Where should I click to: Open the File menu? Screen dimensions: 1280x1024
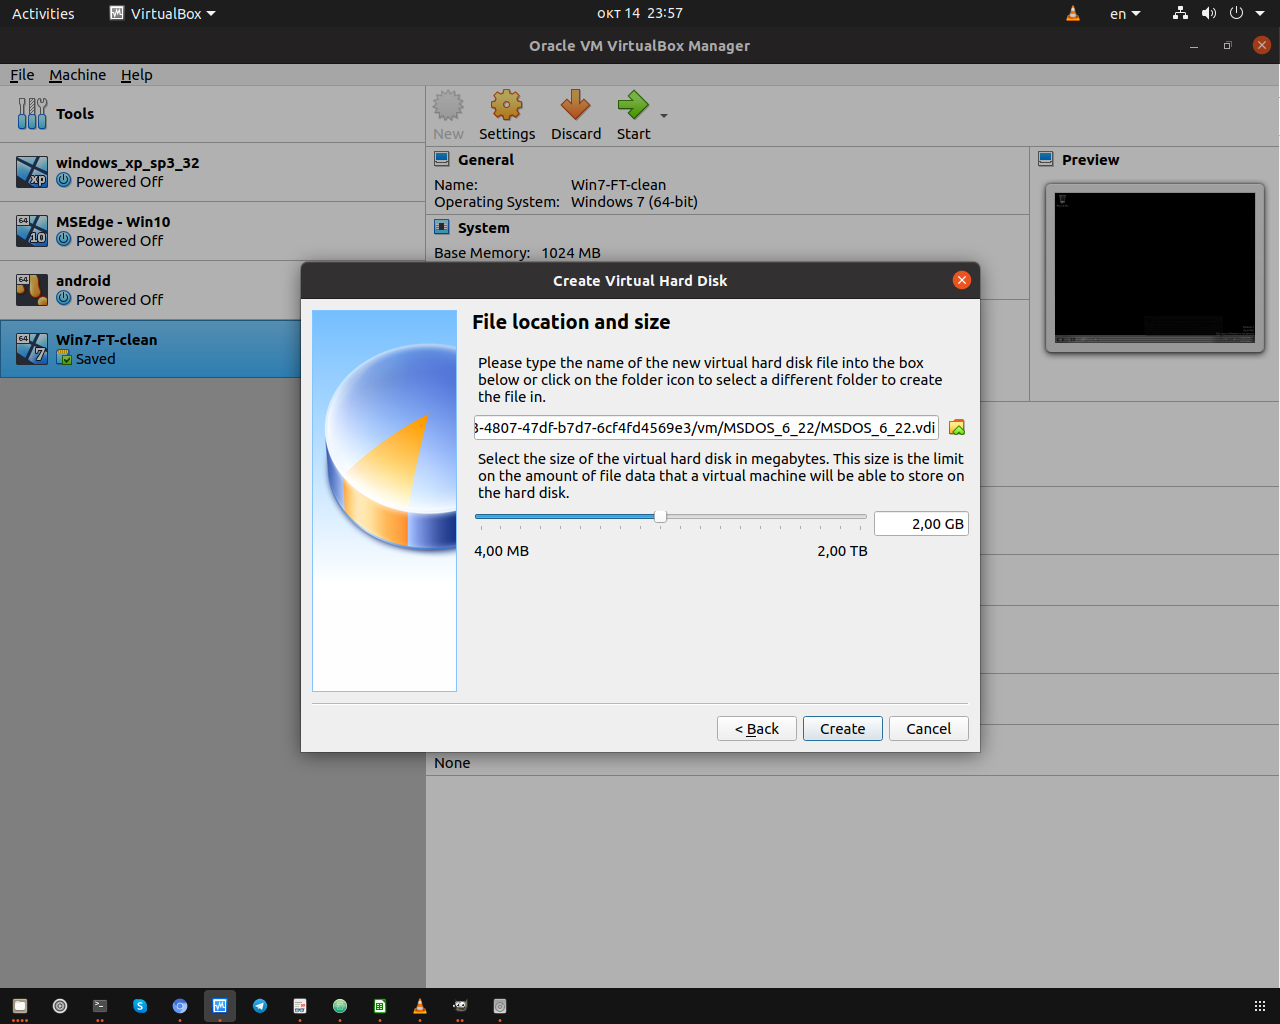pyautogui.click(x=22, y=75)
